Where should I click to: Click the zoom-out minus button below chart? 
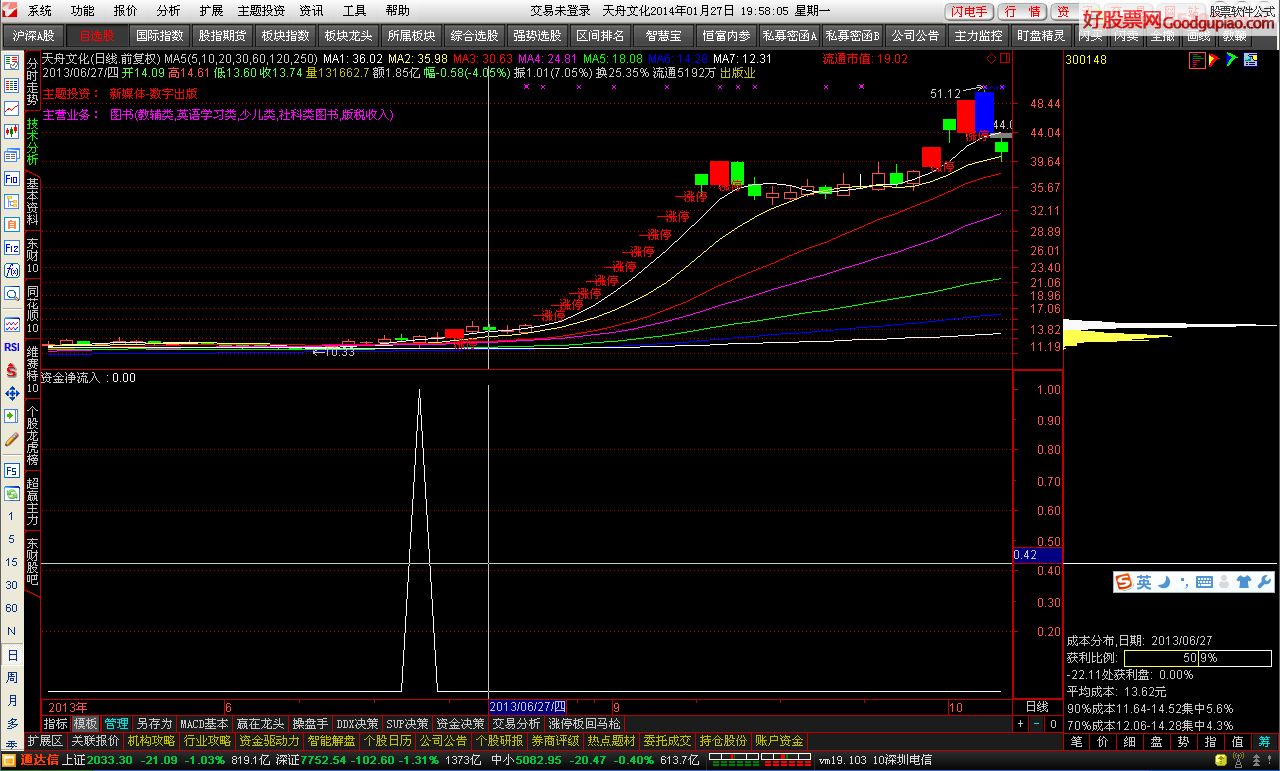(1037, 723)
